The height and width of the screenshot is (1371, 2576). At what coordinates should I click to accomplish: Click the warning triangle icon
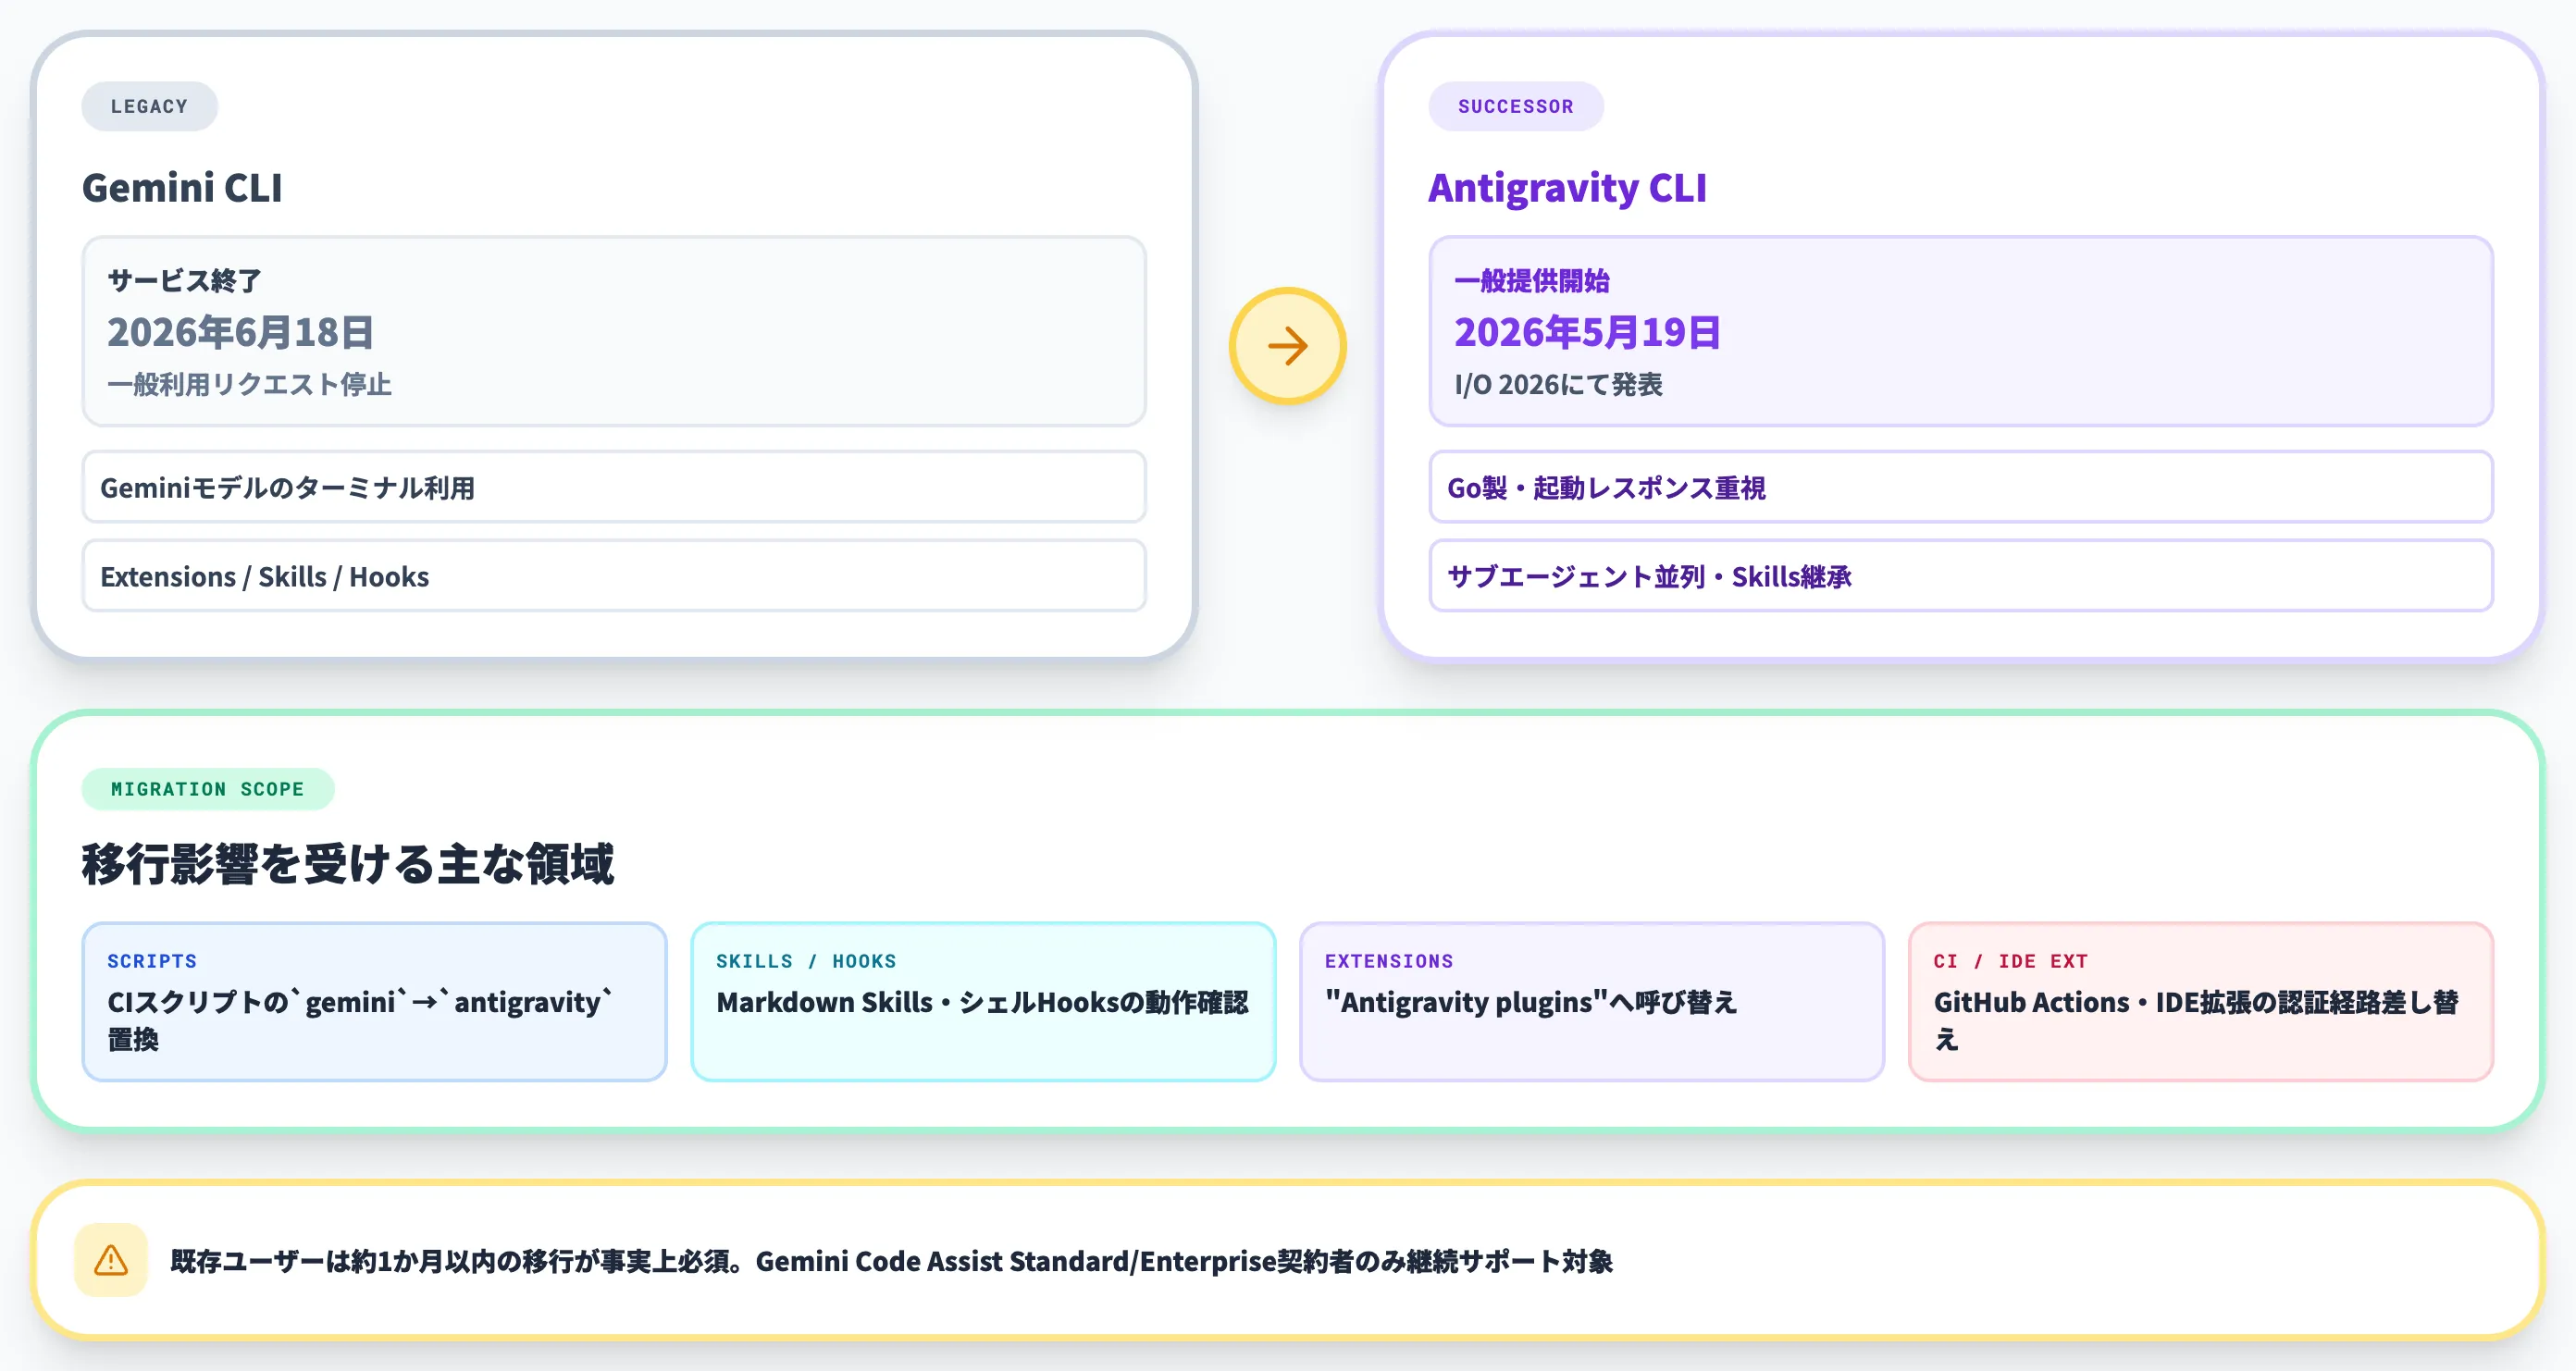point(111,1260)
